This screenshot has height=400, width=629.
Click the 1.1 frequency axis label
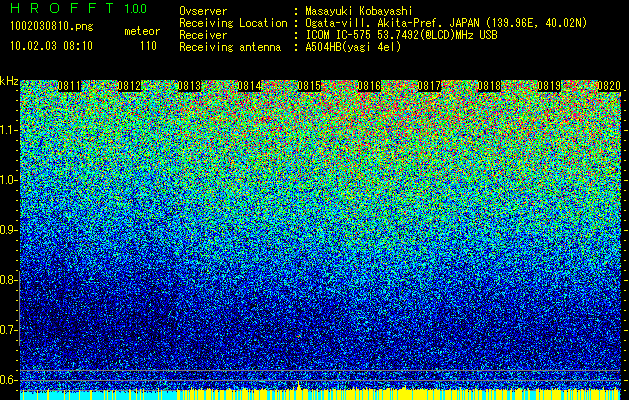[8, 130]
